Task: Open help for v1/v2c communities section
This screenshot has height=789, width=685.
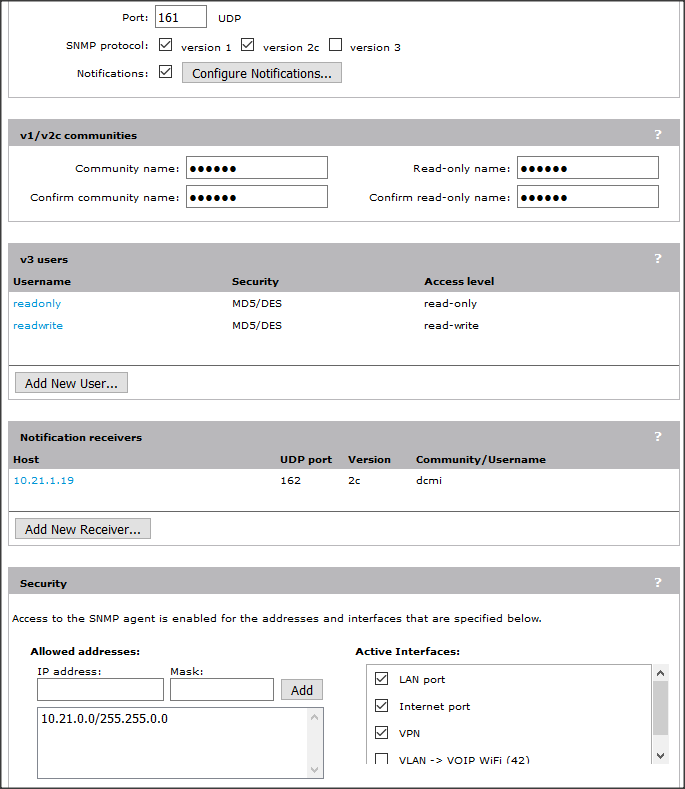Action: click(658, 135)
